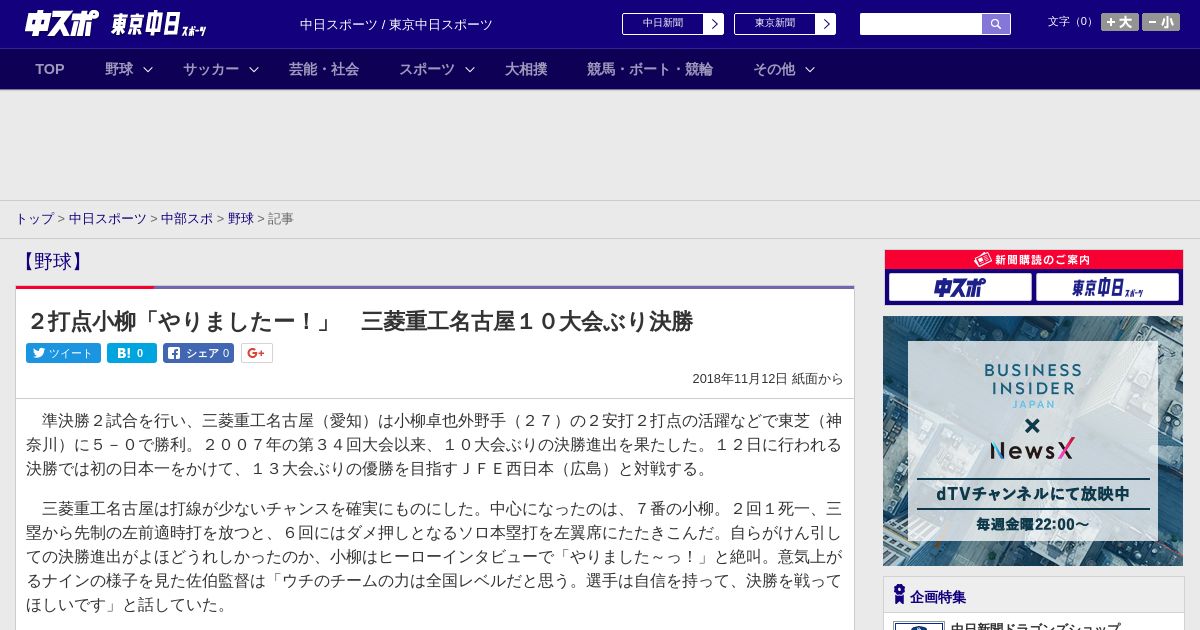Click the magnifier search button
Viewport: 1200px width, 630px height.
996,24
